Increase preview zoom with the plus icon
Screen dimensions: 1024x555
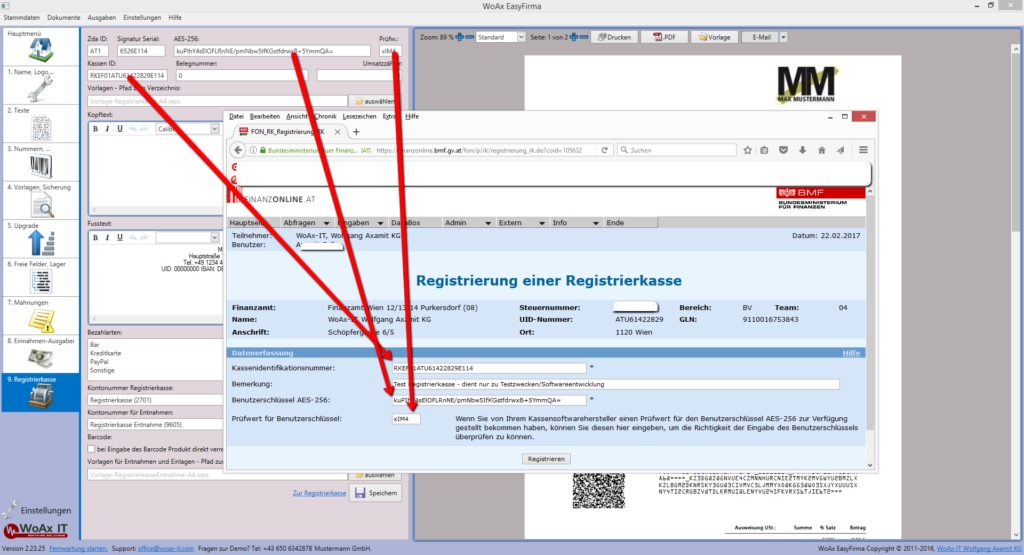[460, 37]
